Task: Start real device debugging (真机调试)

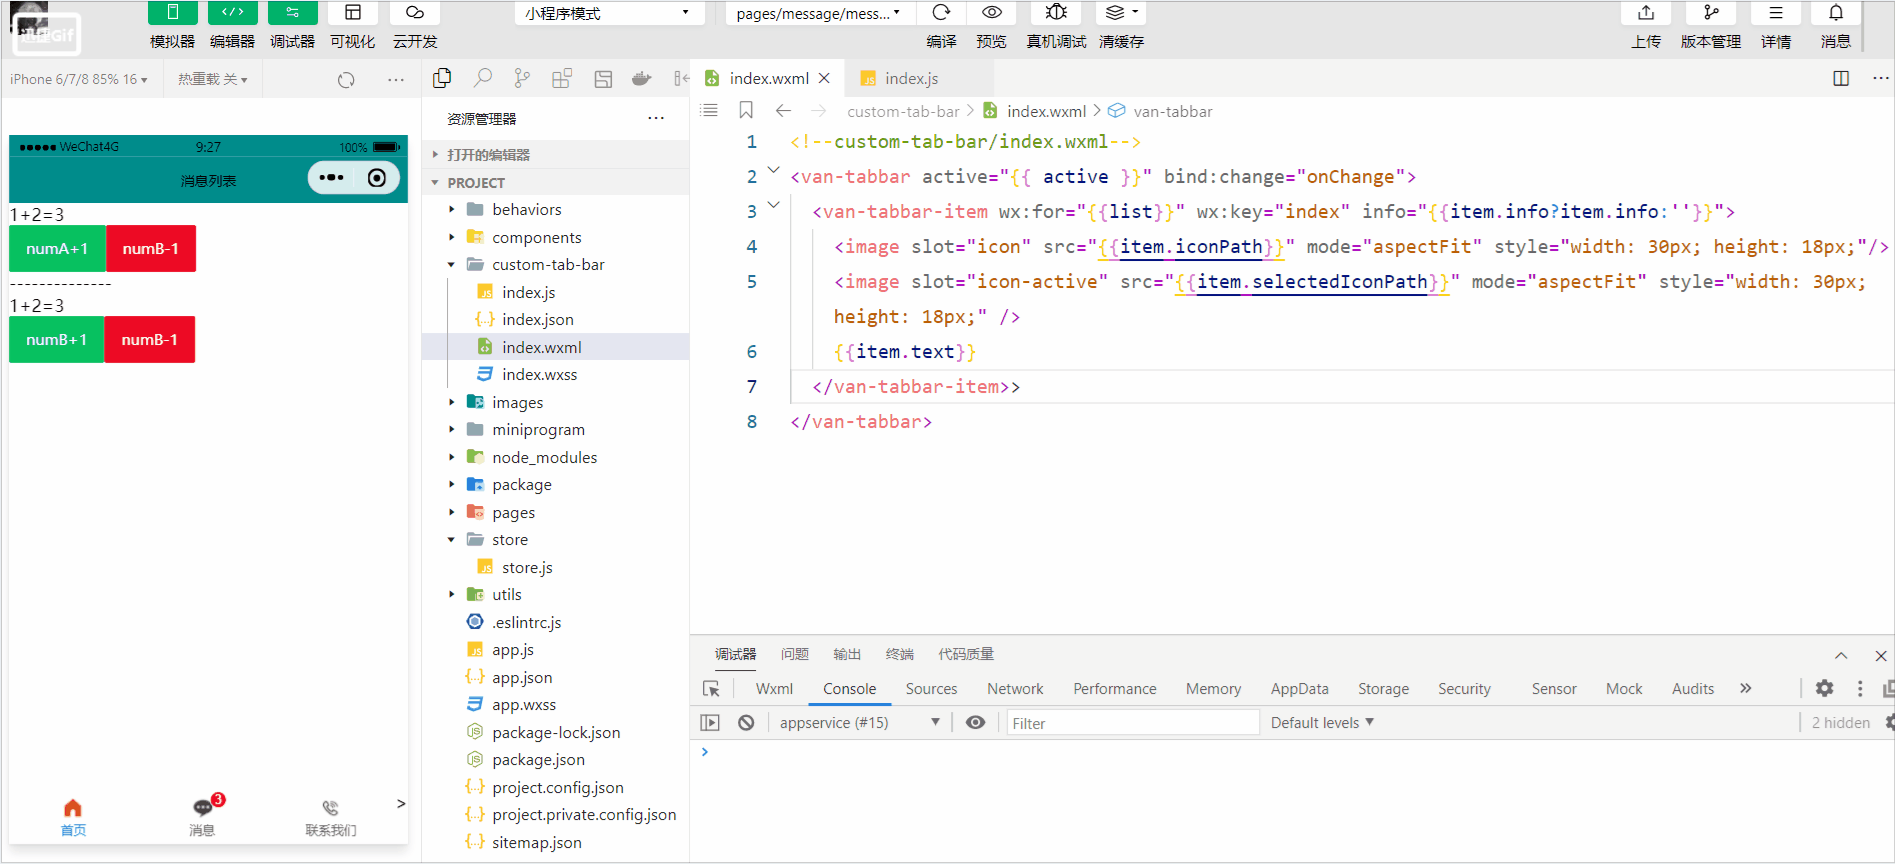Action: click(x=1056, y=13)
